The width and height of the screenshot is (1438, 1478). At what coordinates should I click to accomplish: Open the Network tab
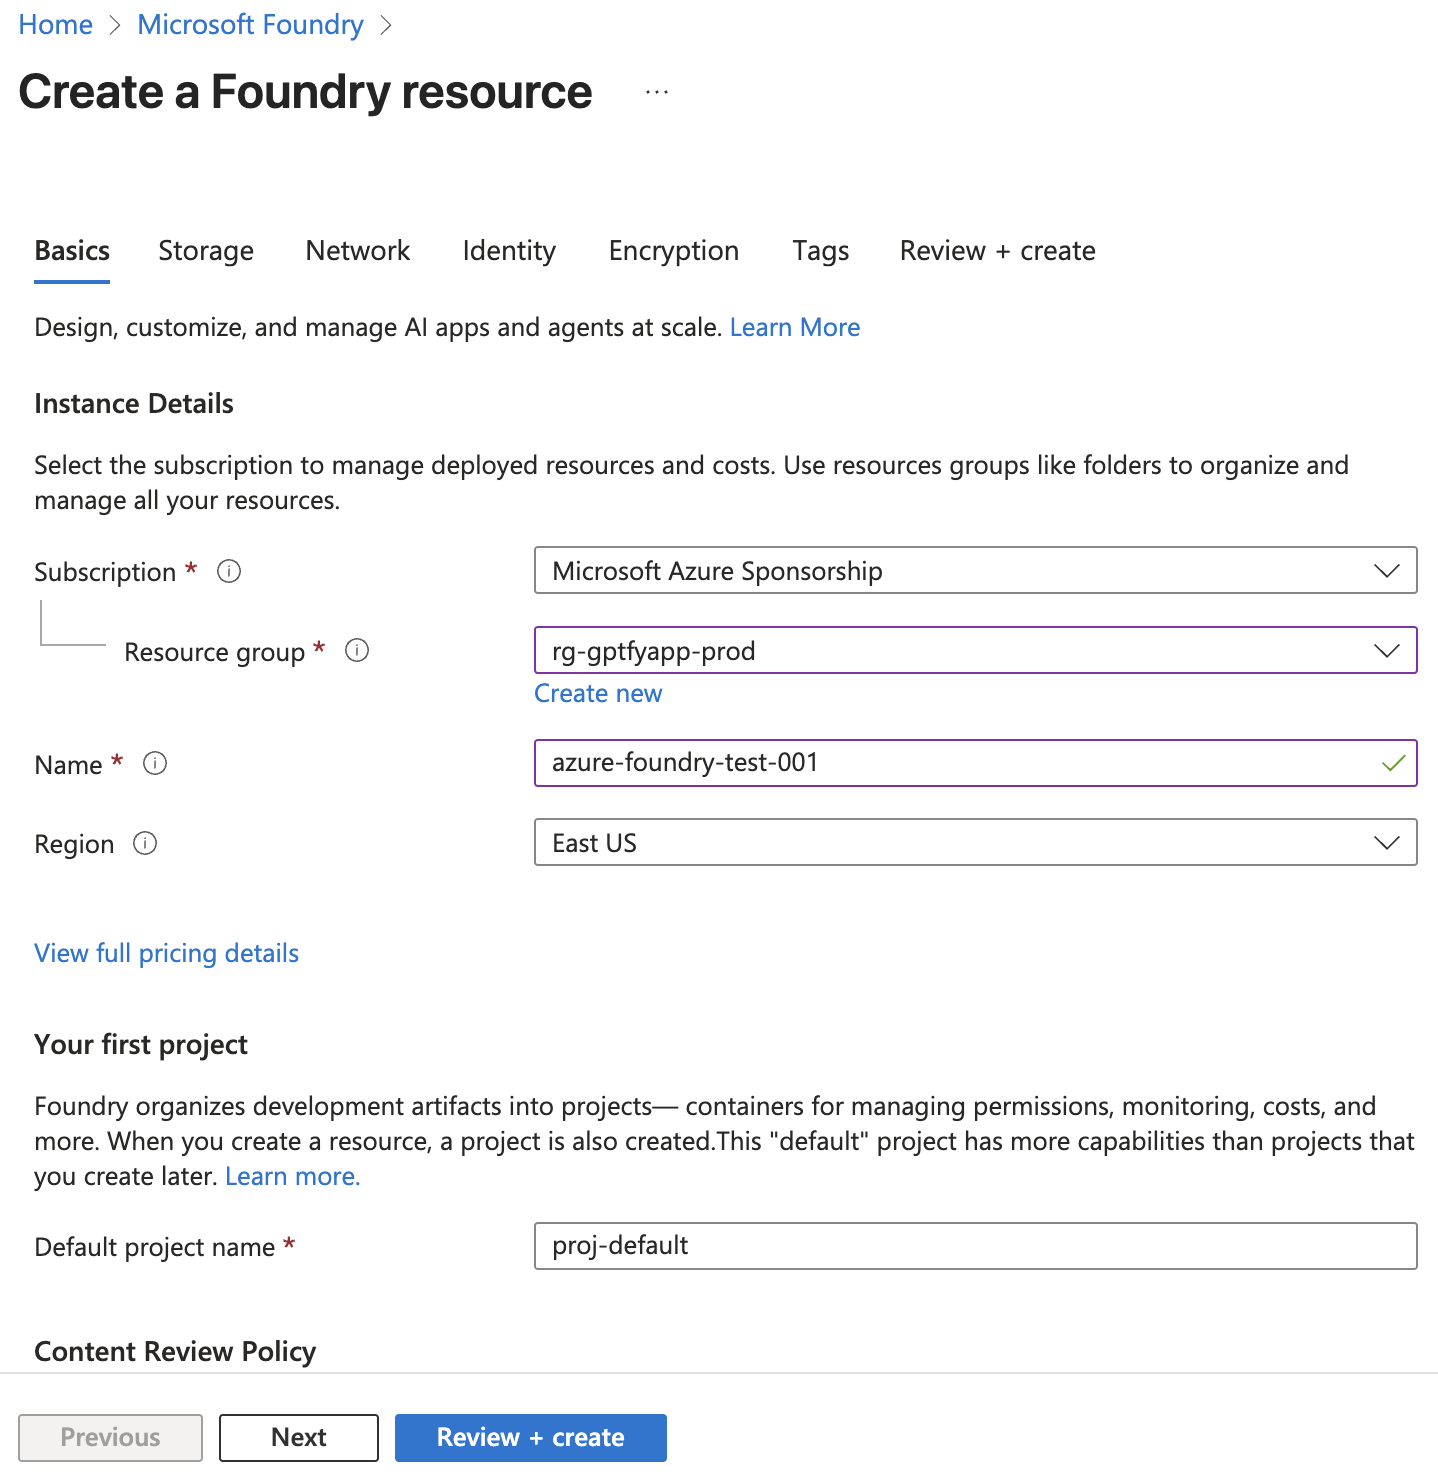pos(358,251)
